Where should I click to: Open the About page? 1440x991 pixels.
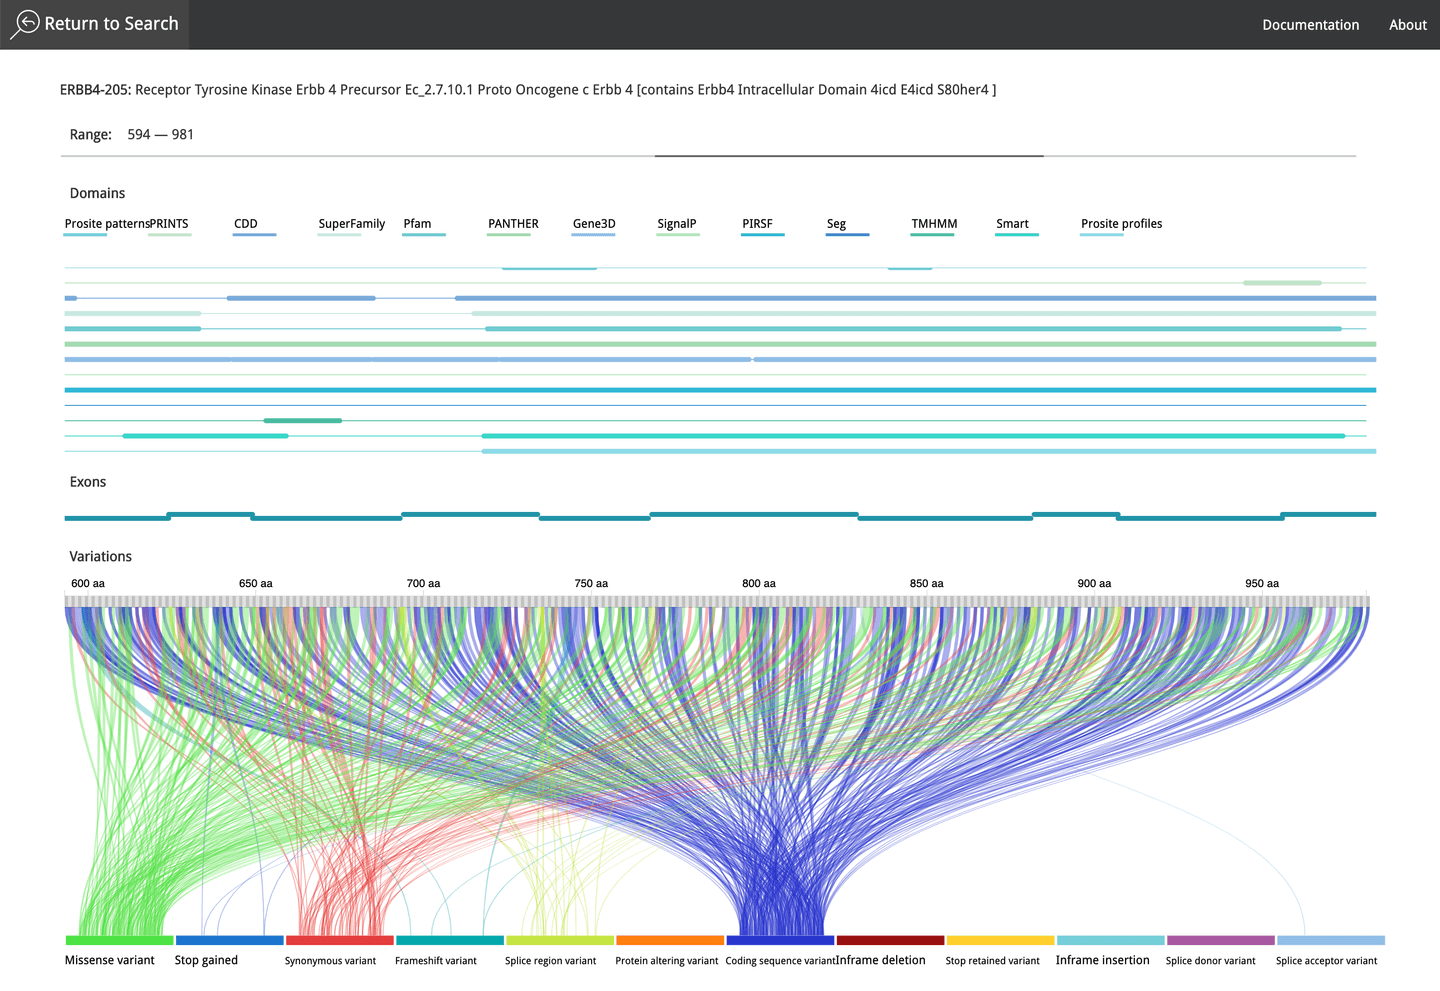(1407, 25)
